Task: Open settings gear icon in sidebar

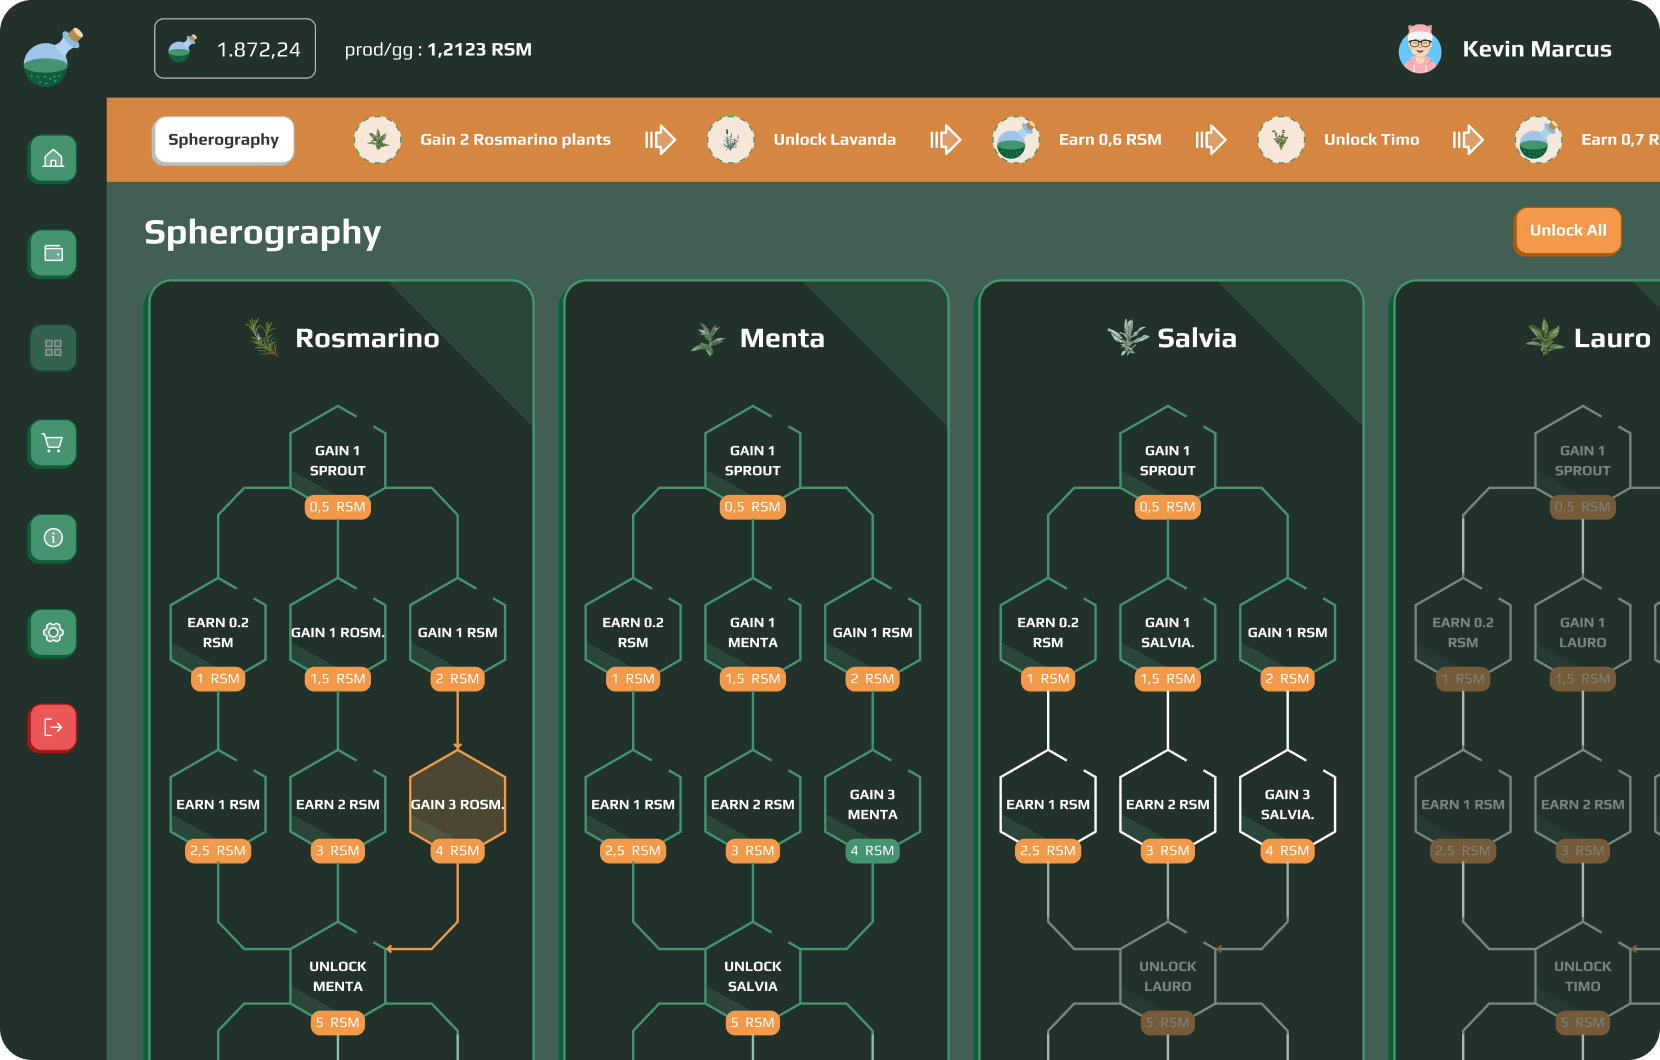Action: (53, 633)
